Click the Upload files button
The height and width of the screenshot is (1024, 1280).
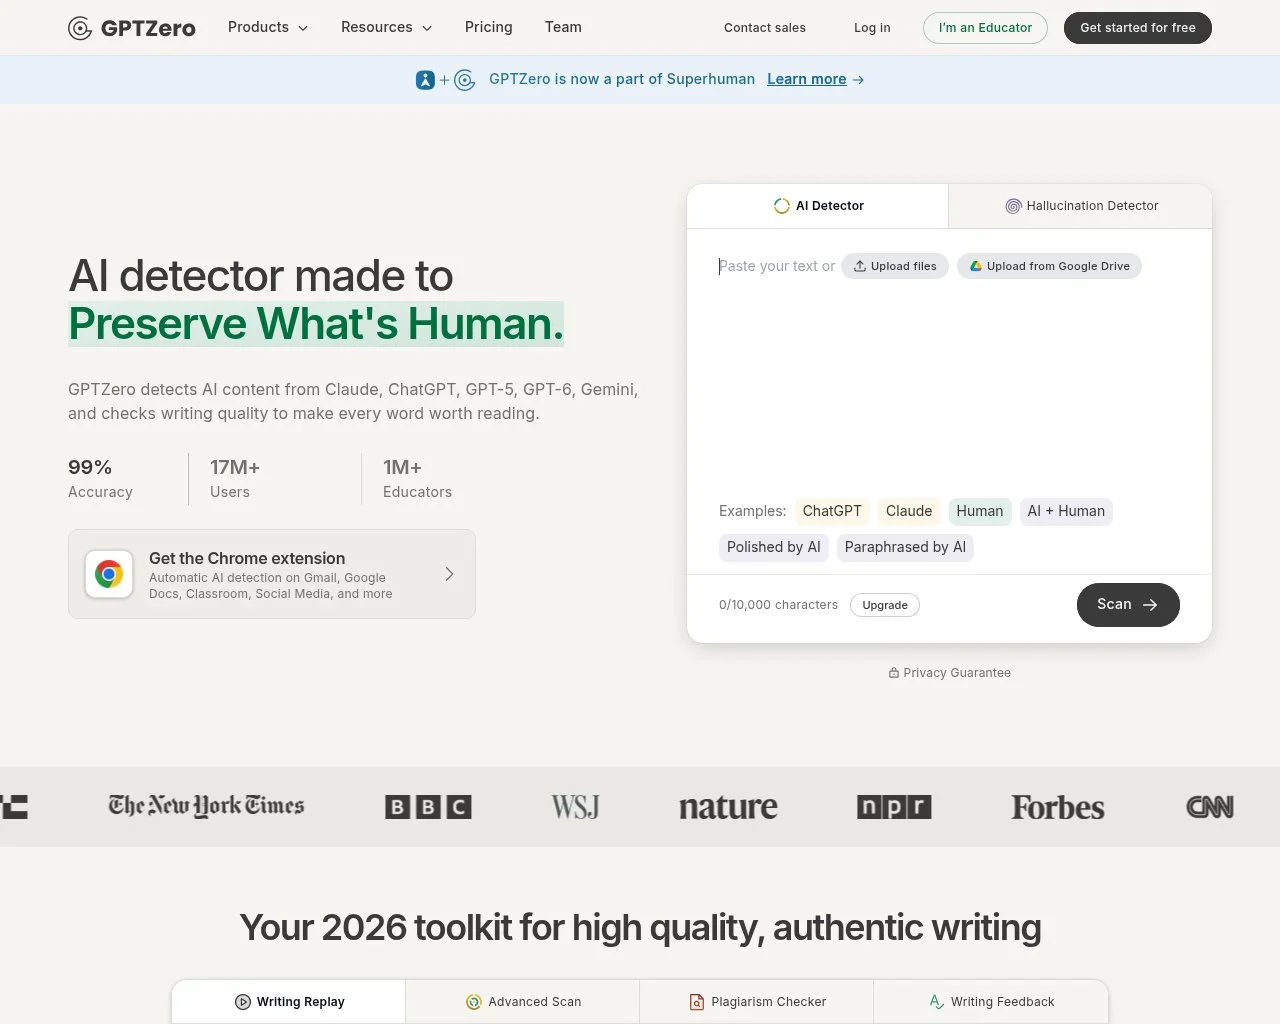pos(895,266)
